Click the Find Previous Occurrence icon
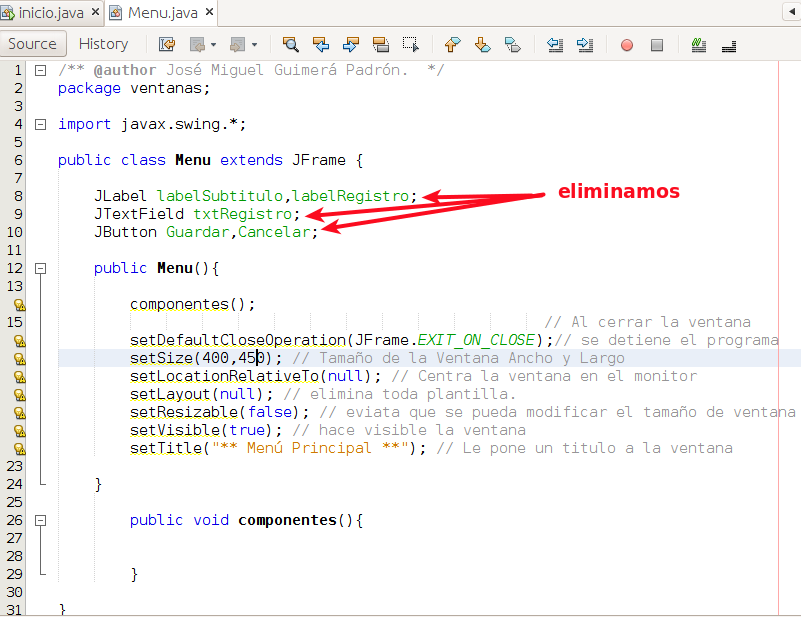Image resolution: width=801 pixels, height=617 pixels. coord(321,45)
